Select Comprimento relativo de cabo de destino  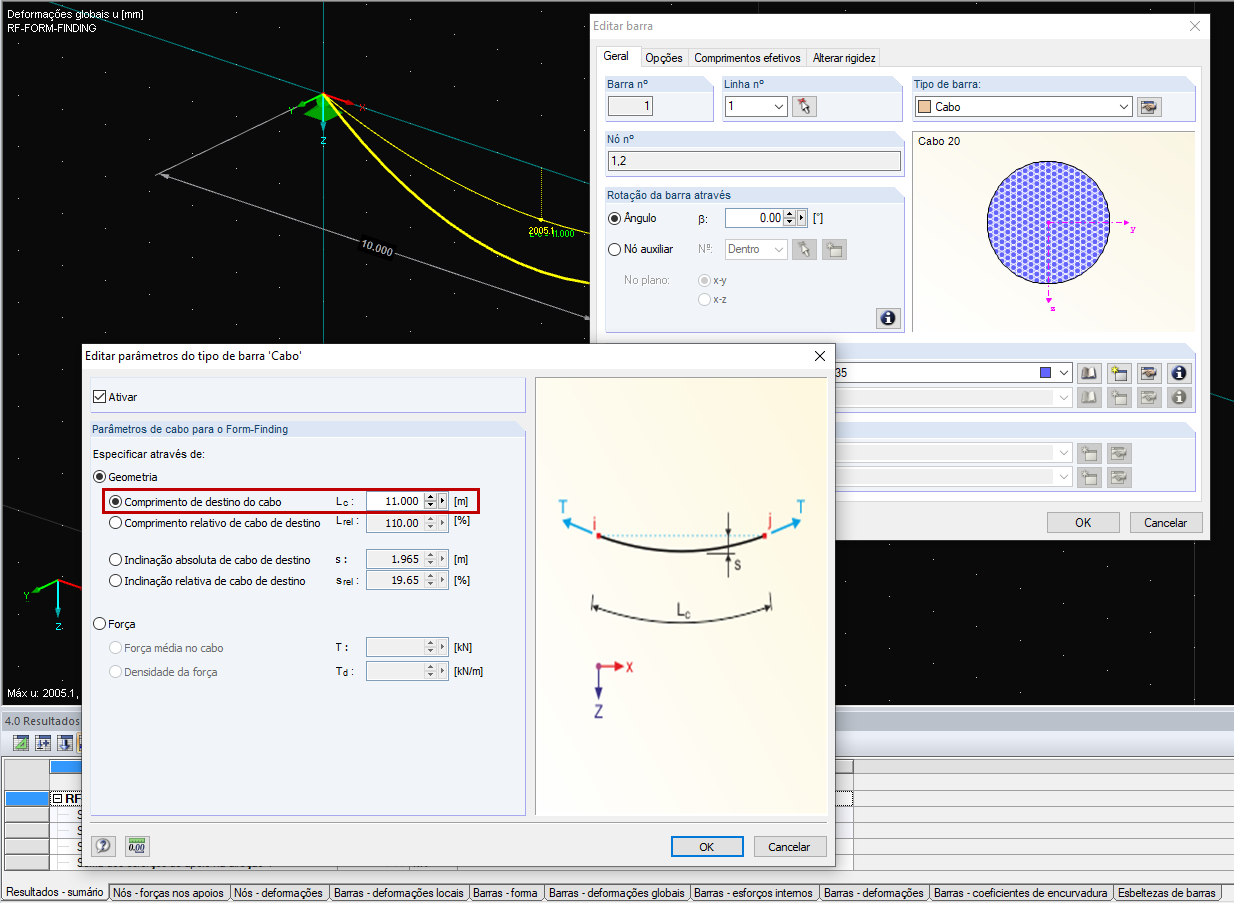click(x=116, y=522)
